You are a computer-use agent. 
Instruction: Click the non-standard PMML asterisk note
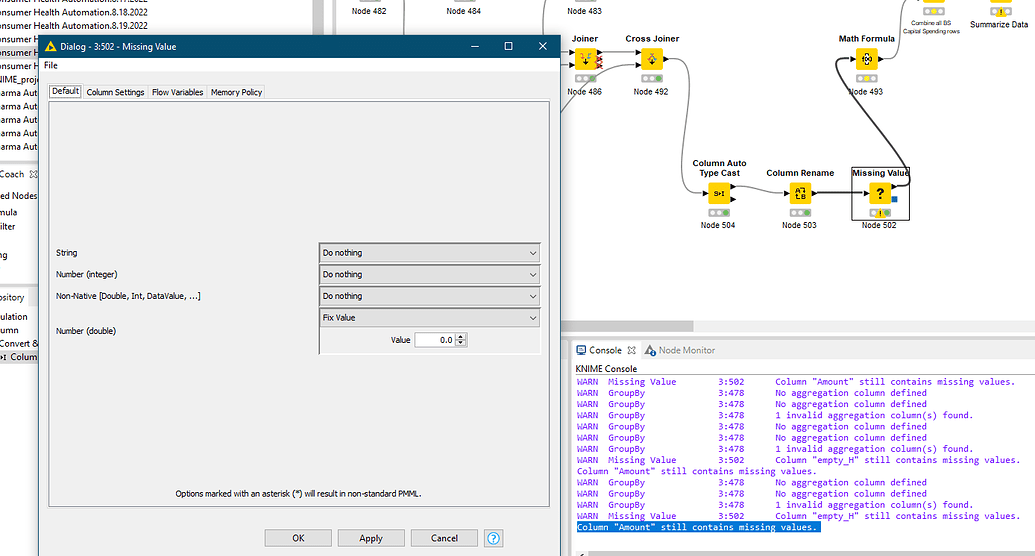pyautogui.click(x=298, y=494)
